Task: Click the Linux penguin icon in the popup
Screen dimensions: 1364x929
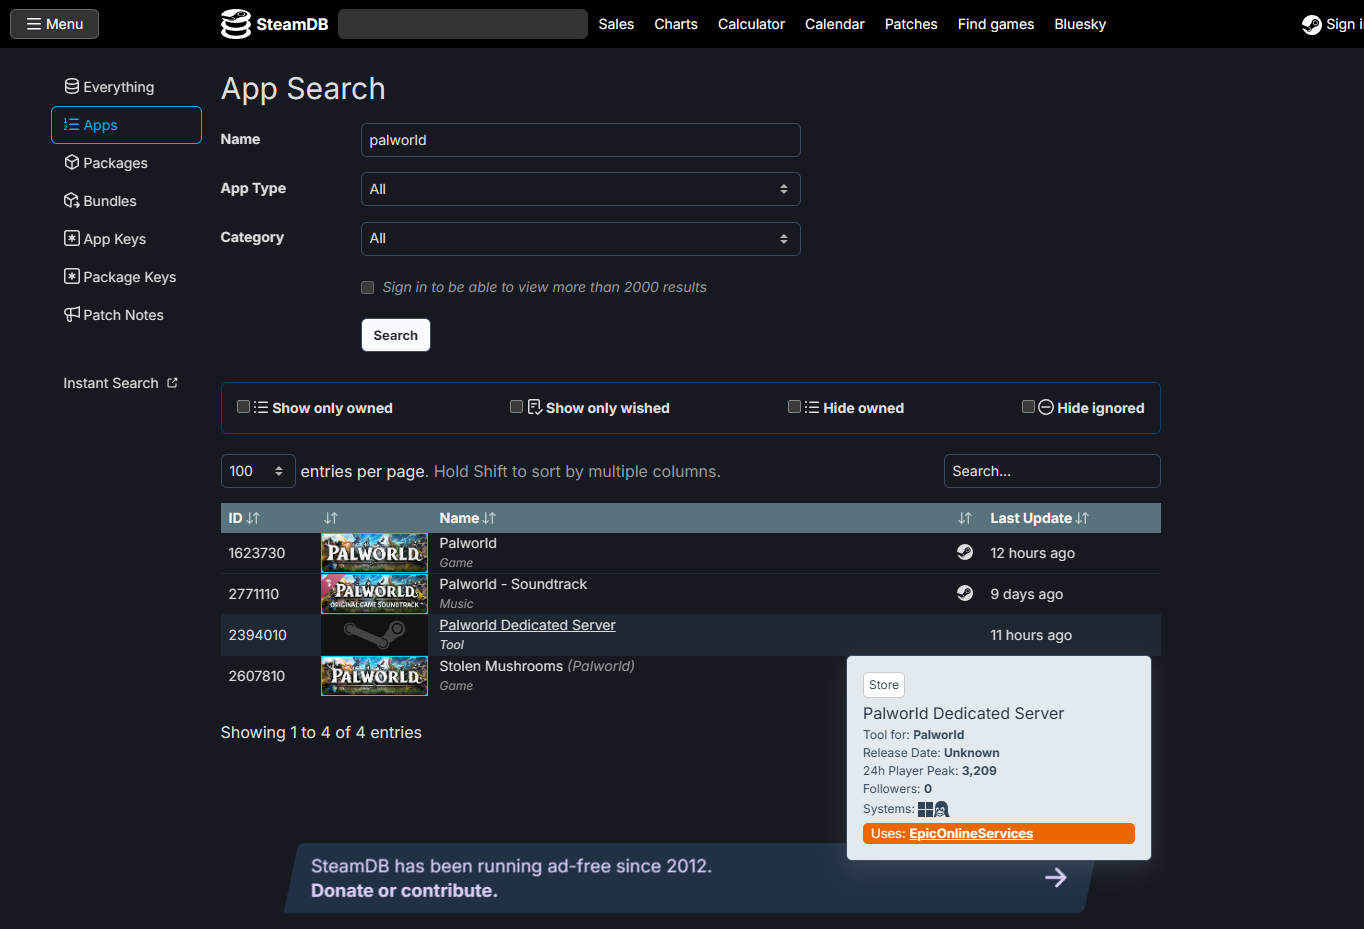Action: click(942, 809)
